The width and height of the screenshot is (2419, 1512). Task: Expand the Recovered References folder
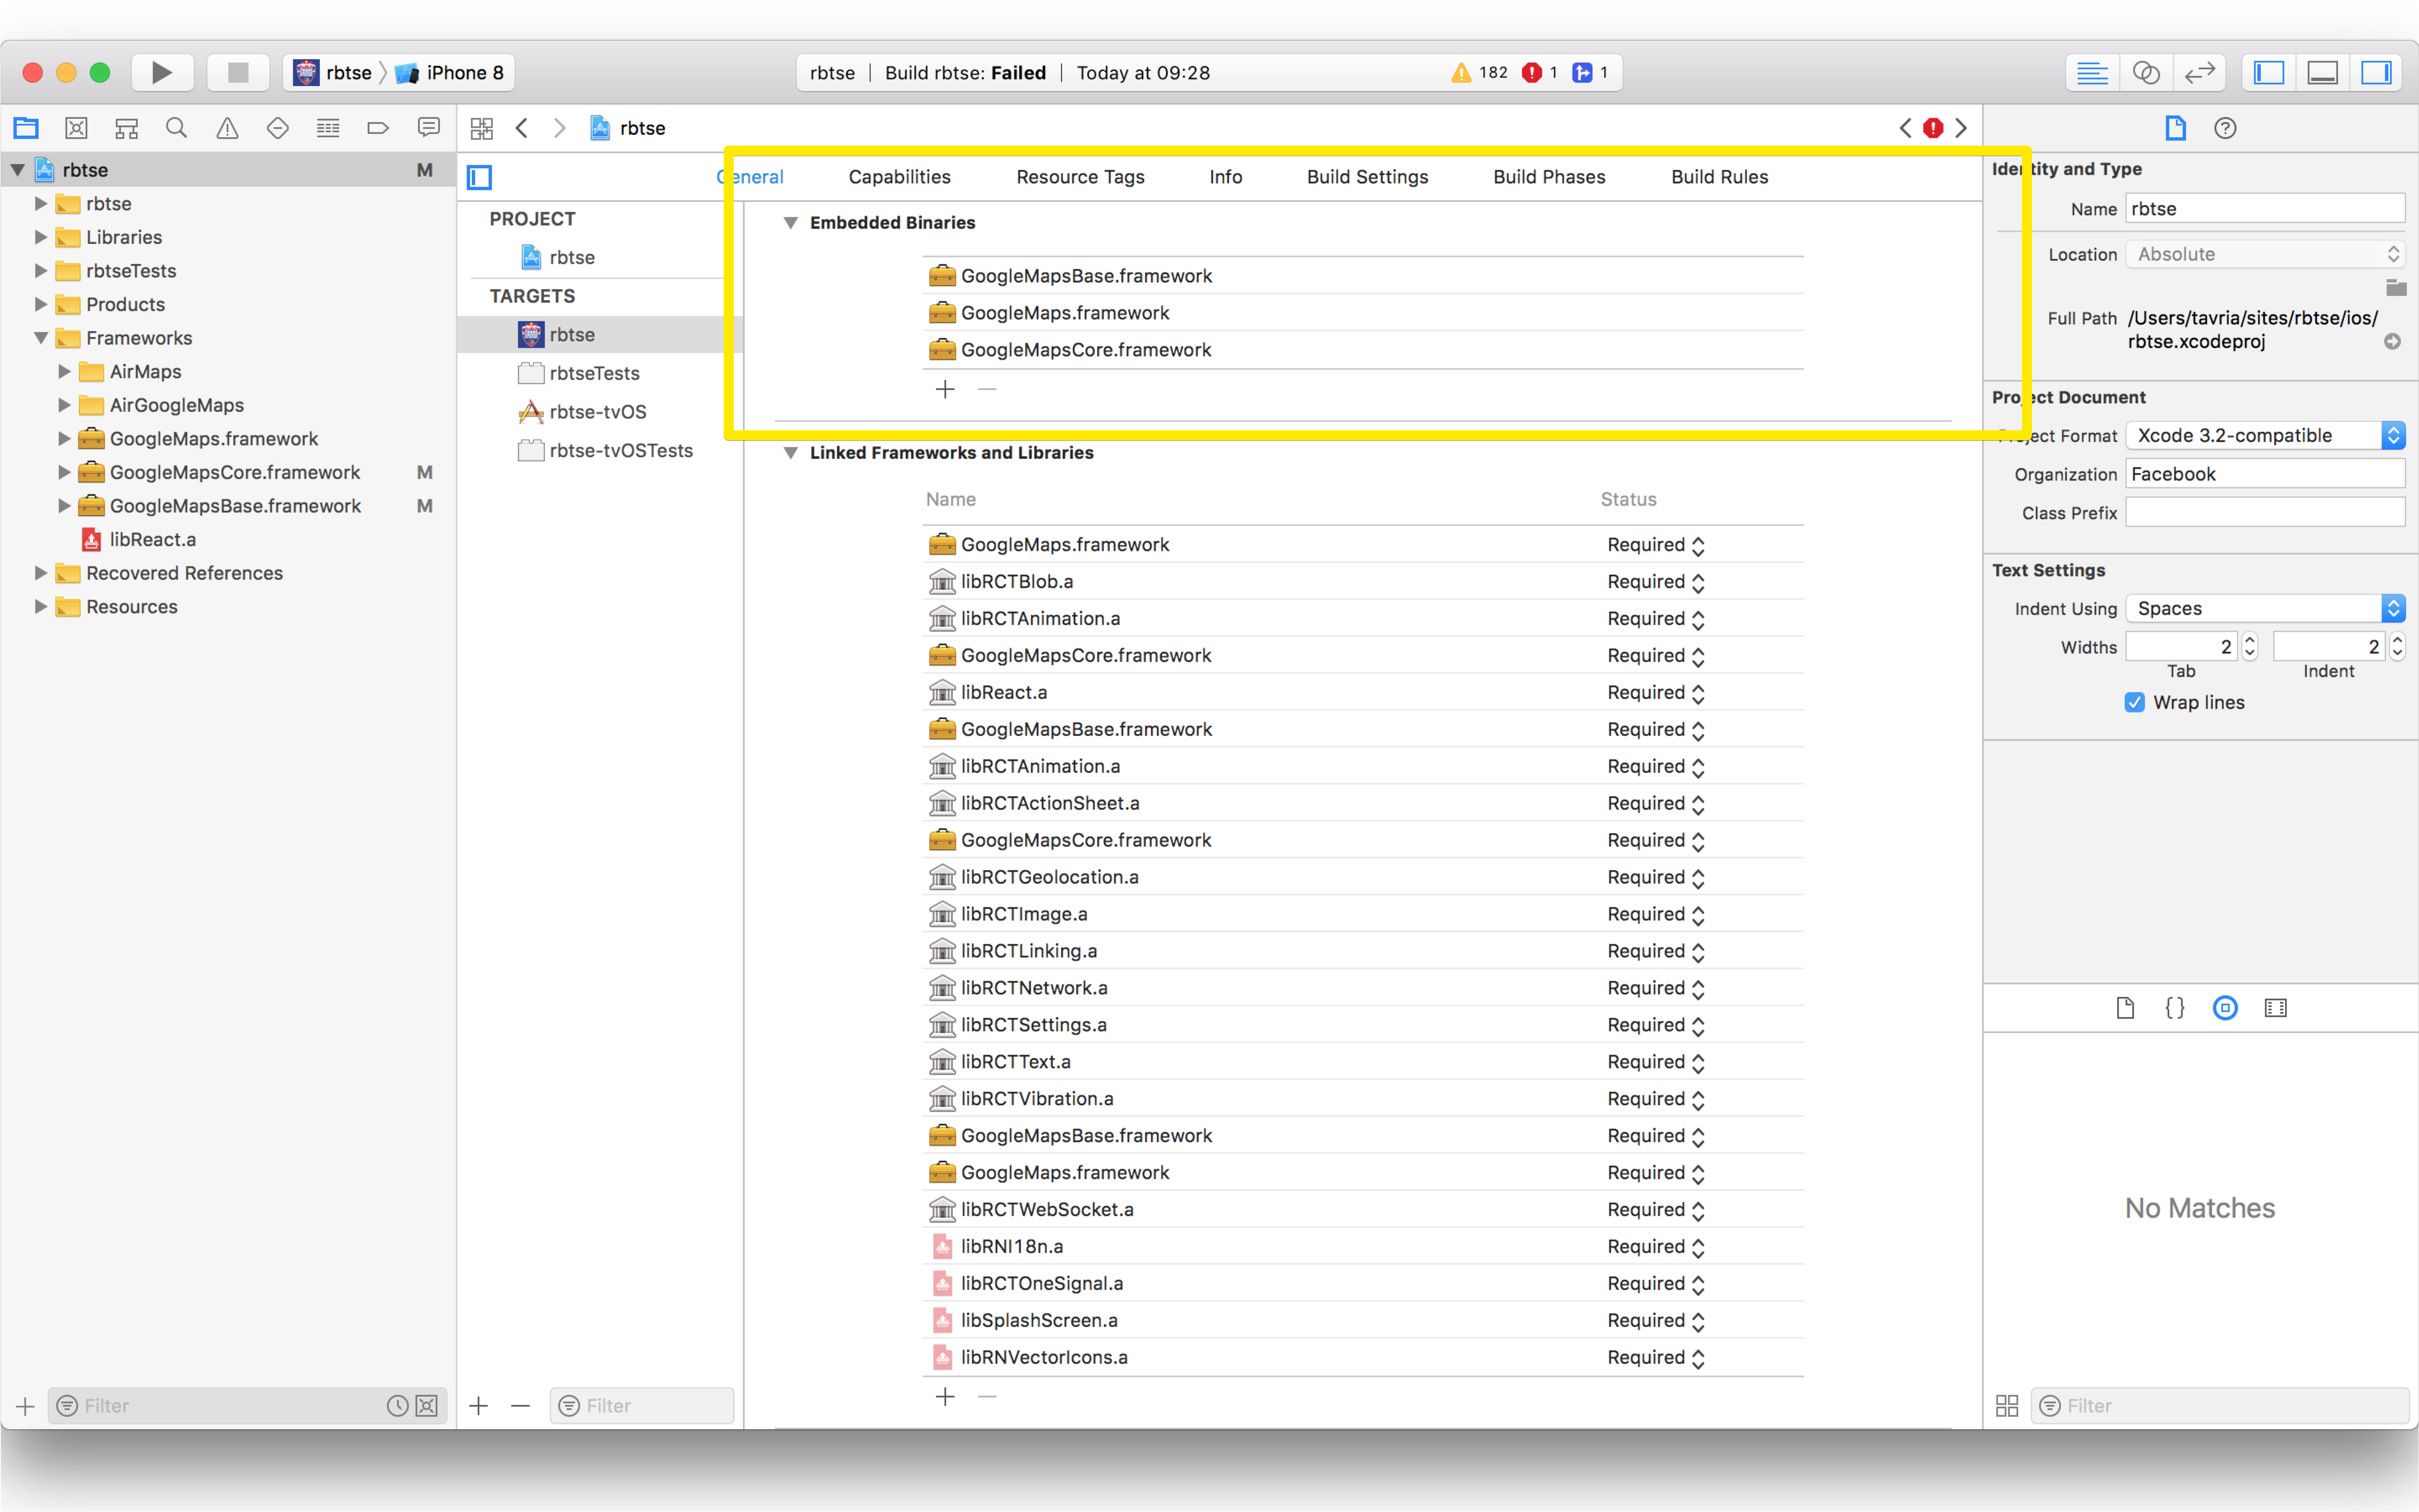pyautogui.click(x=41, y=573)
